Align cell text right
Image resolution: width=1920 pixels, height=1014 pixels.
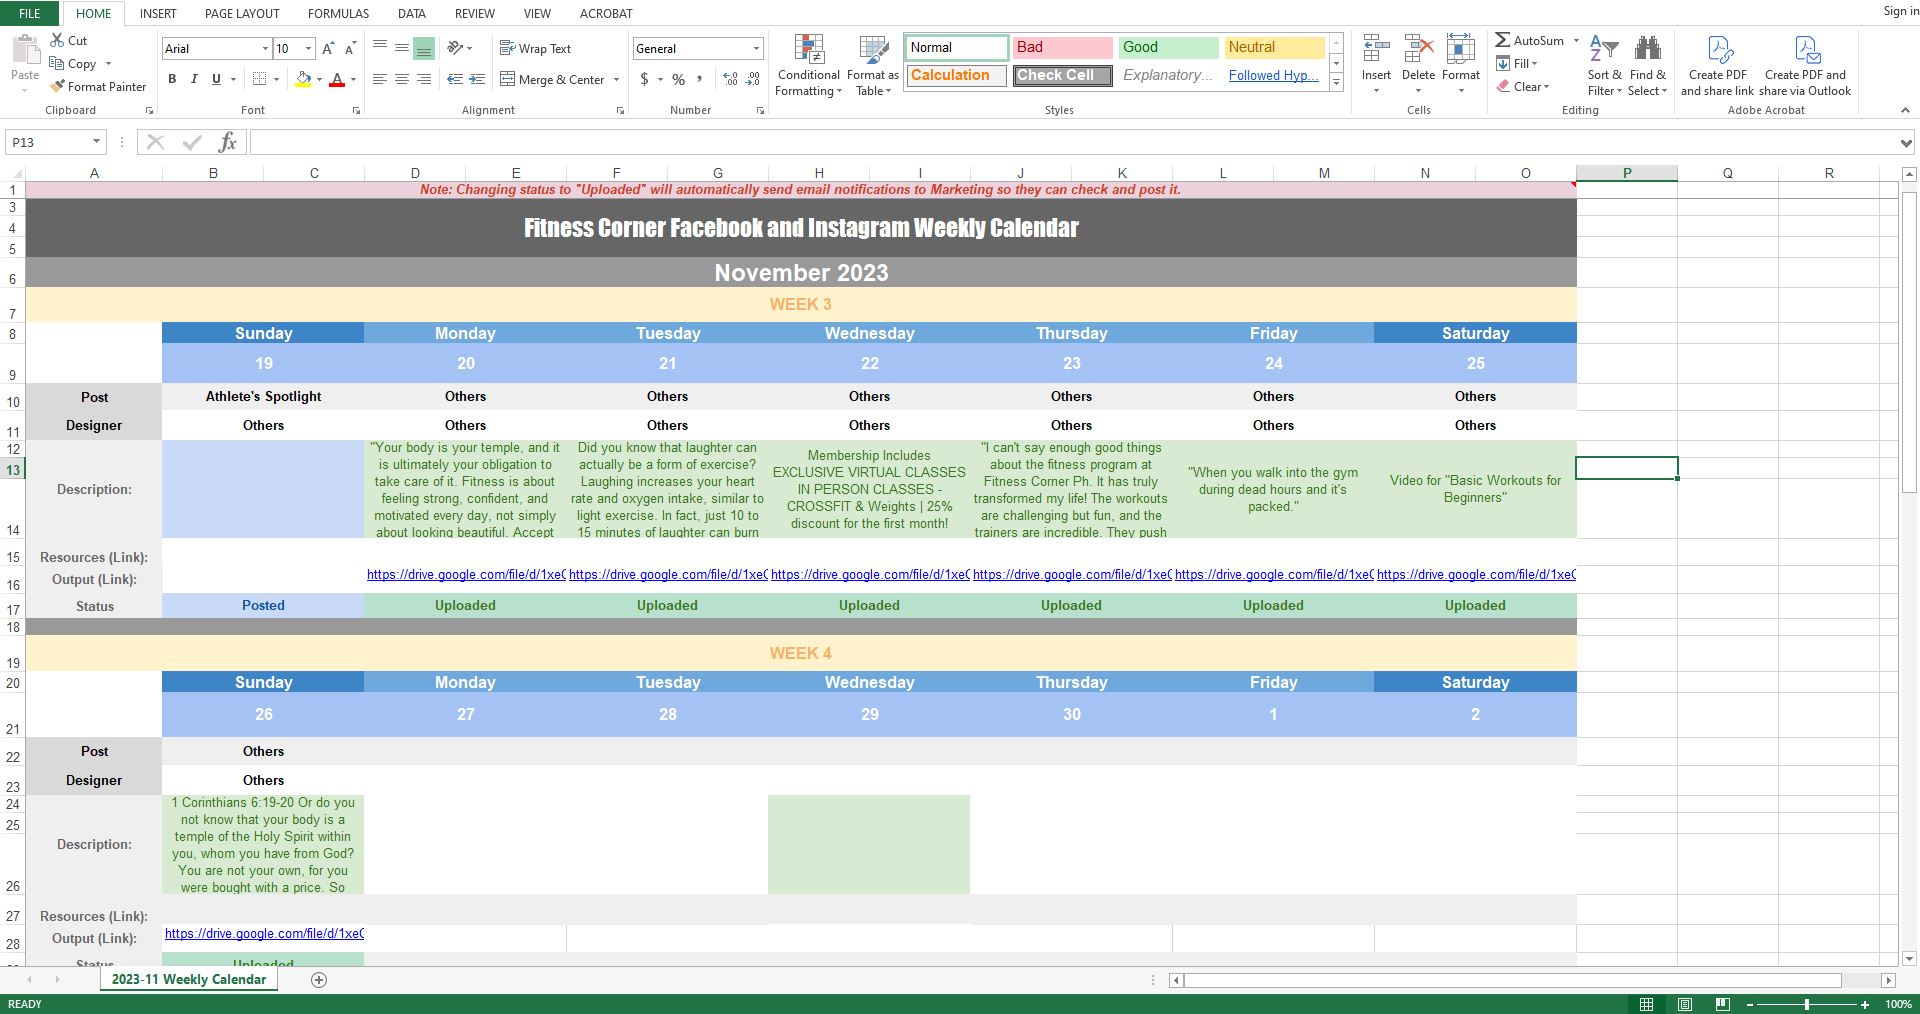(424, 79)
